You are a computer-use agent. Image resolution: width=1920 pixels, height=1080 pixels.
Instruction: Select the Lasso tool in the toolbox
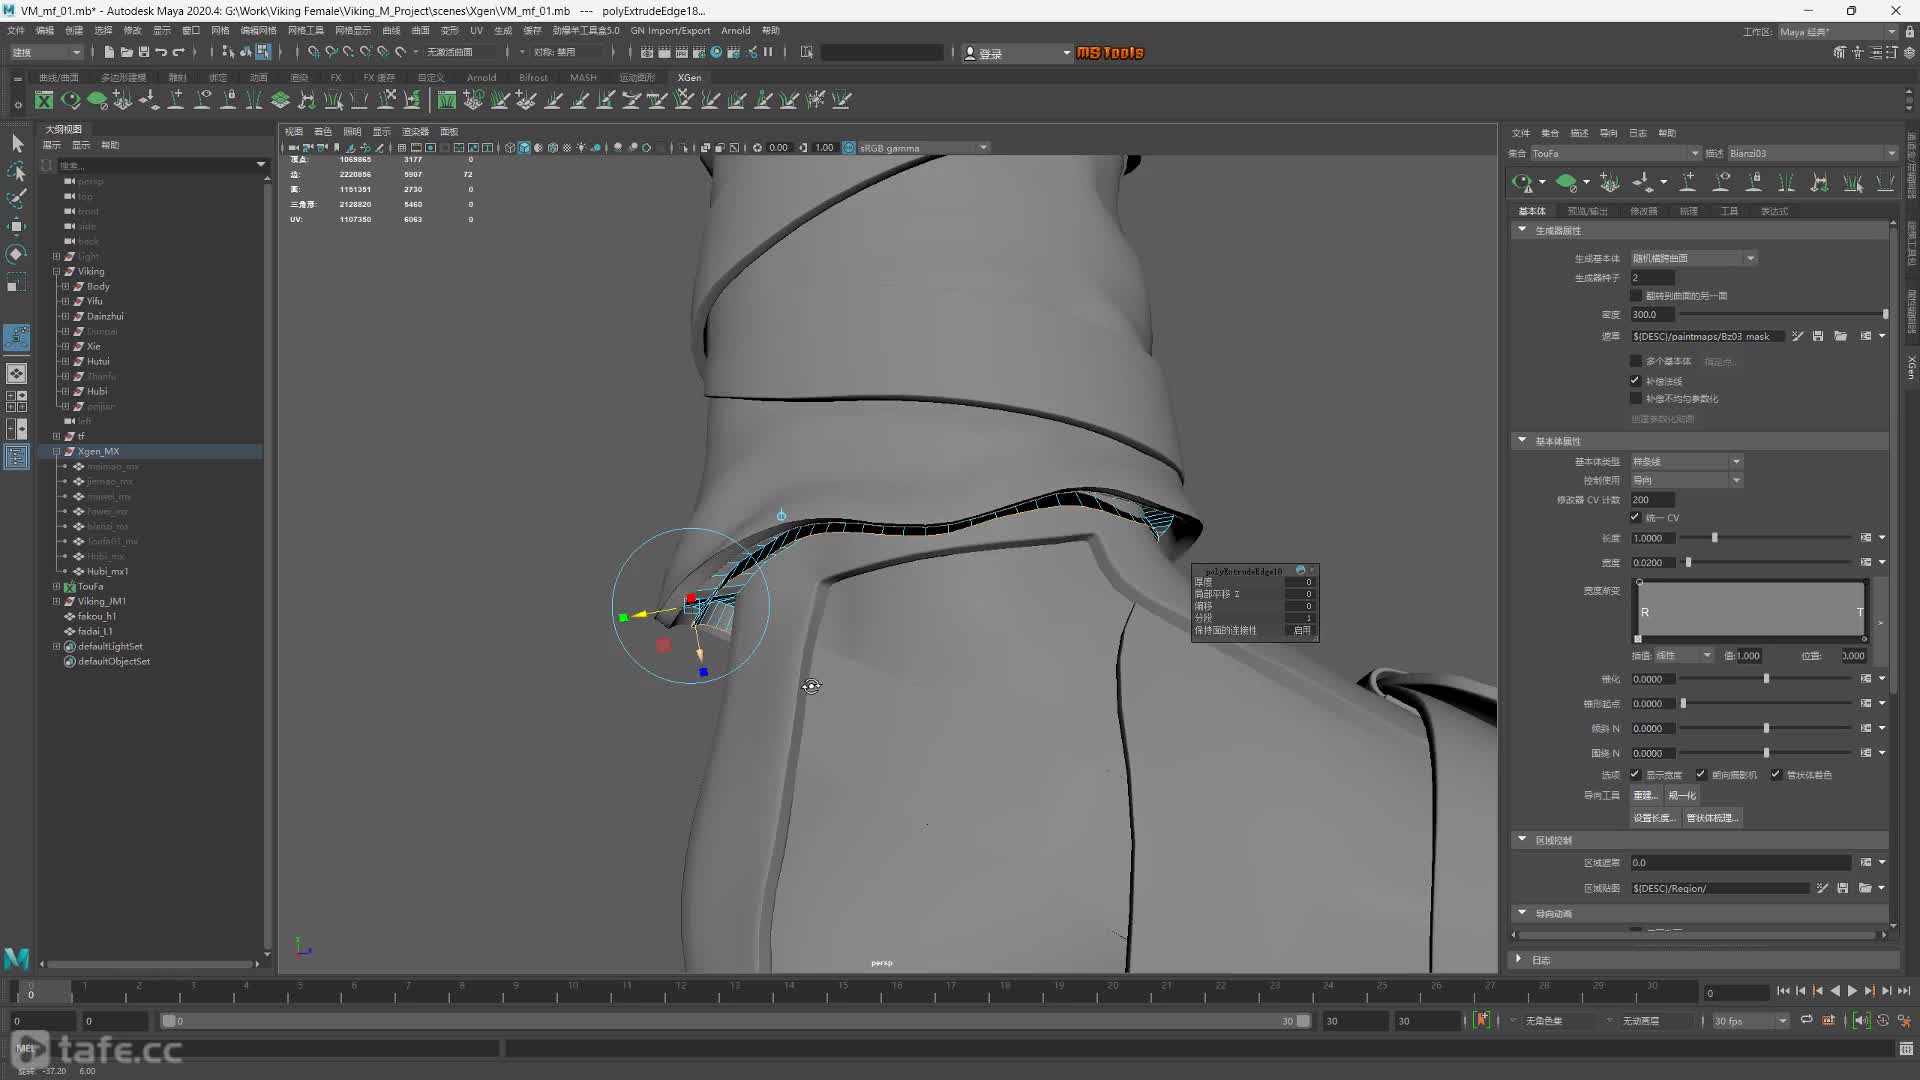pos(17,172)
